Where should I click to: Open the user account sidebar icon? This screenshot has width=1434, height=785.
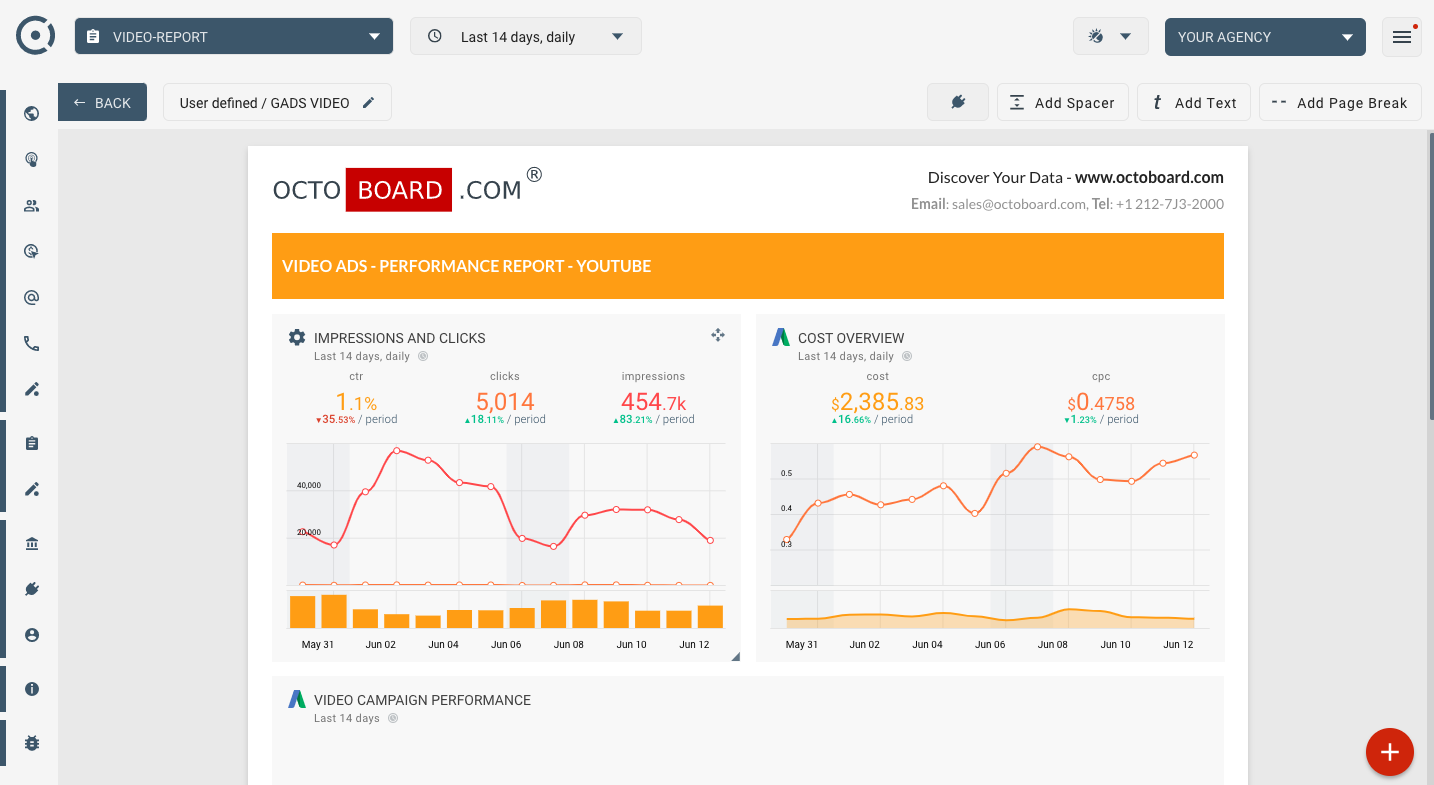[32, 635]
